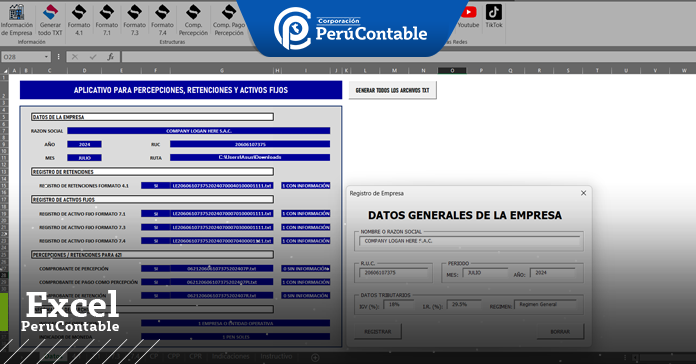Select the Razón Social cell COMPANY LOGAN HERE S.A.C.
This screenshot has width=696, height=364.
click(198, 131)
